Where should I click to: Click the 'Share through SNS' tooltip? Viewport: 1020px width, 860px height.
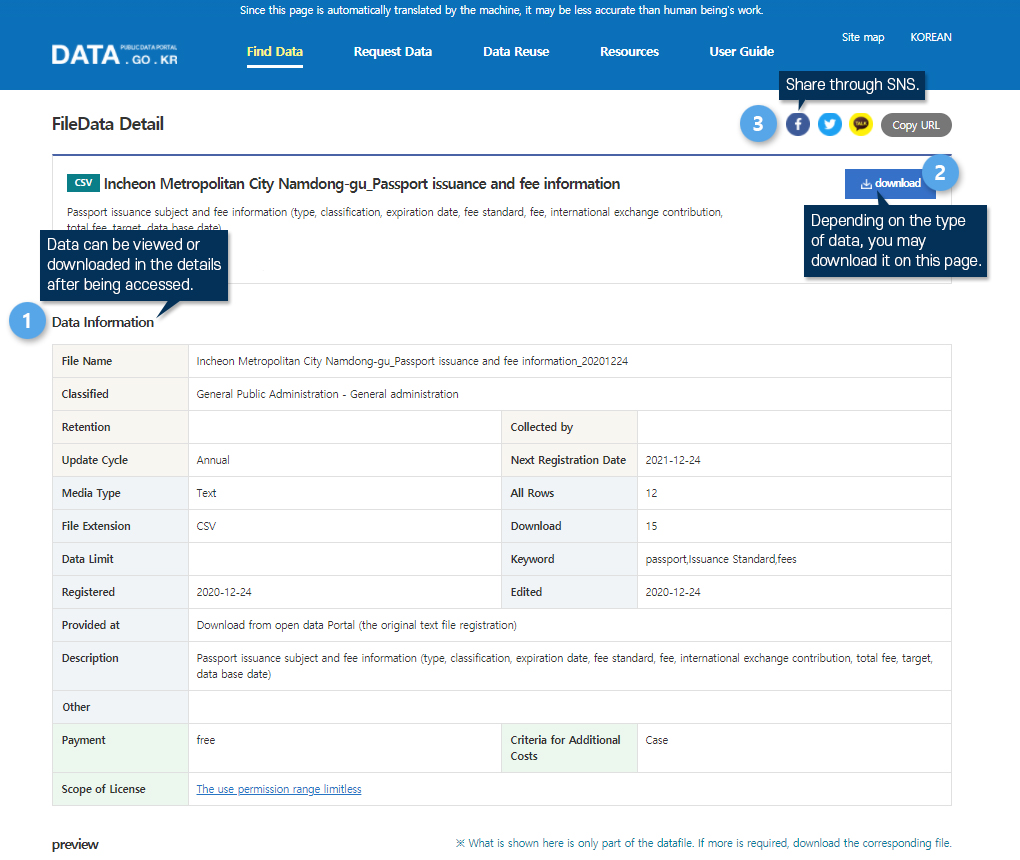click(853, 85)
